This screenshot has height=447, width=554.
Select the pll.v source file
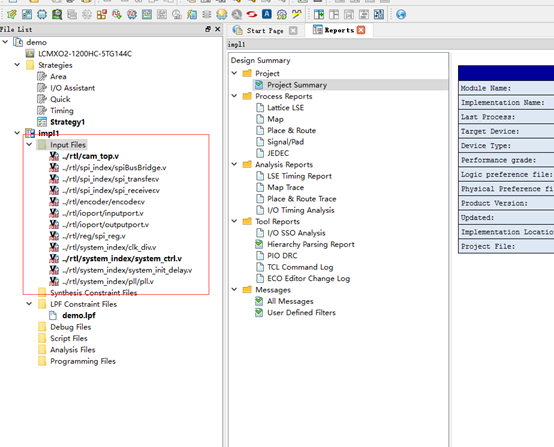(x=108, y=281)
